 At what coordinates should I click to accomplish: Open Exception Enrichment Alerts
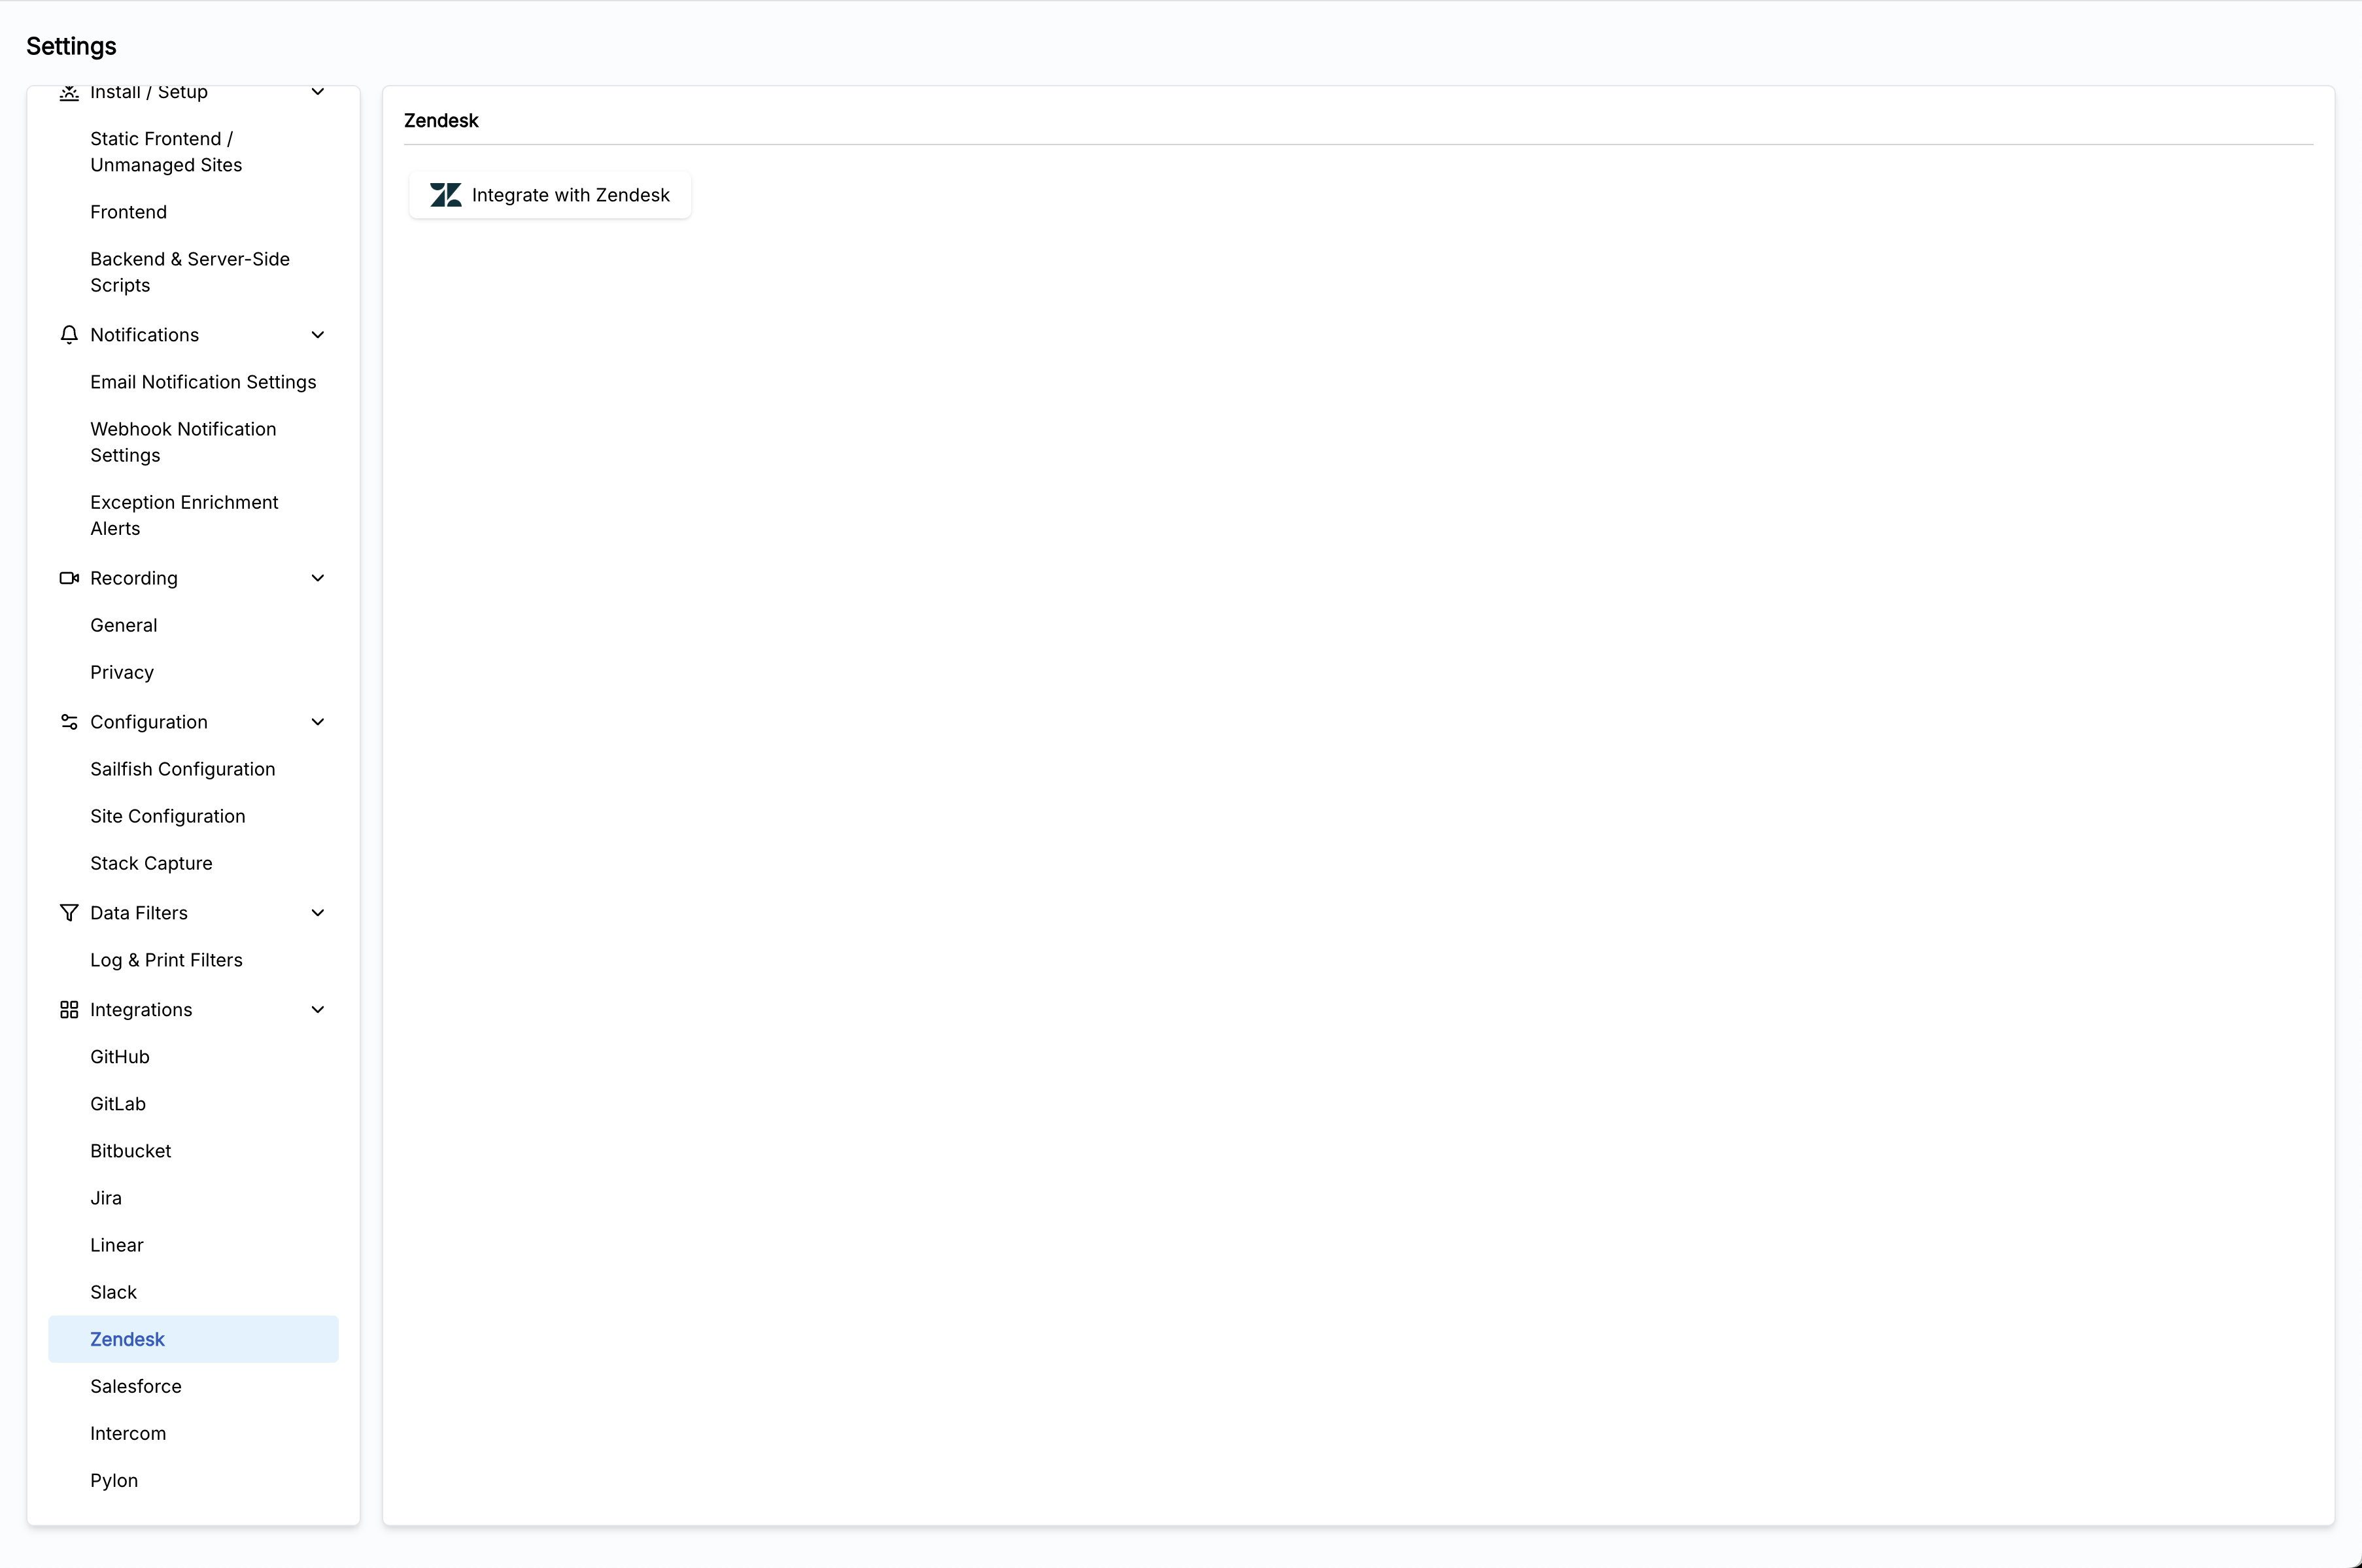193,515
